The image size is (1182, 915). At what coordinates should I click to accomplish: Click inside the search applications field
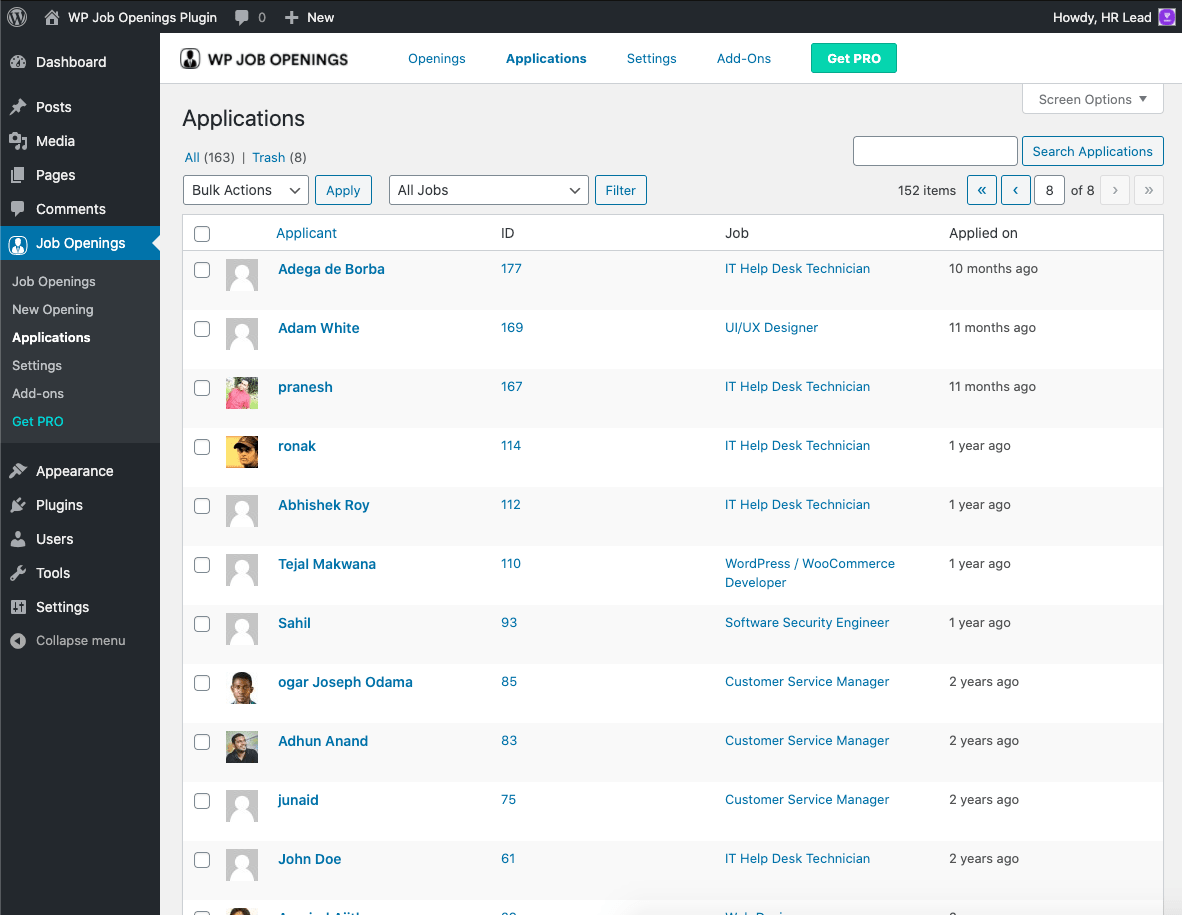click(x=935, y=151)
